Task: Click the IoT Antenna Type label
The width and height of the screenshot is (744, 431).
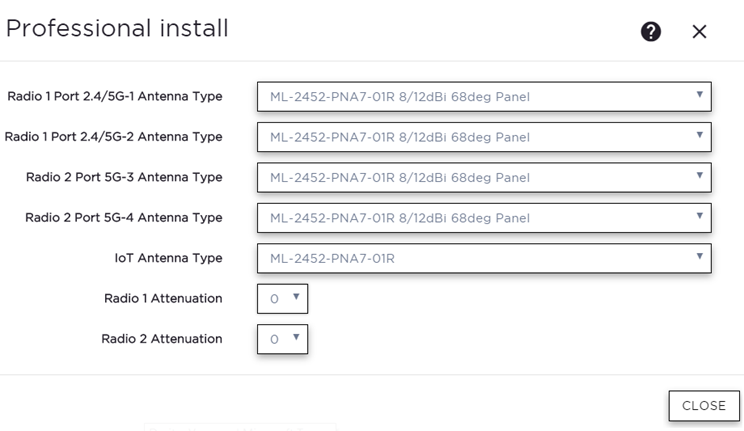Action: [x=168, y=258]
